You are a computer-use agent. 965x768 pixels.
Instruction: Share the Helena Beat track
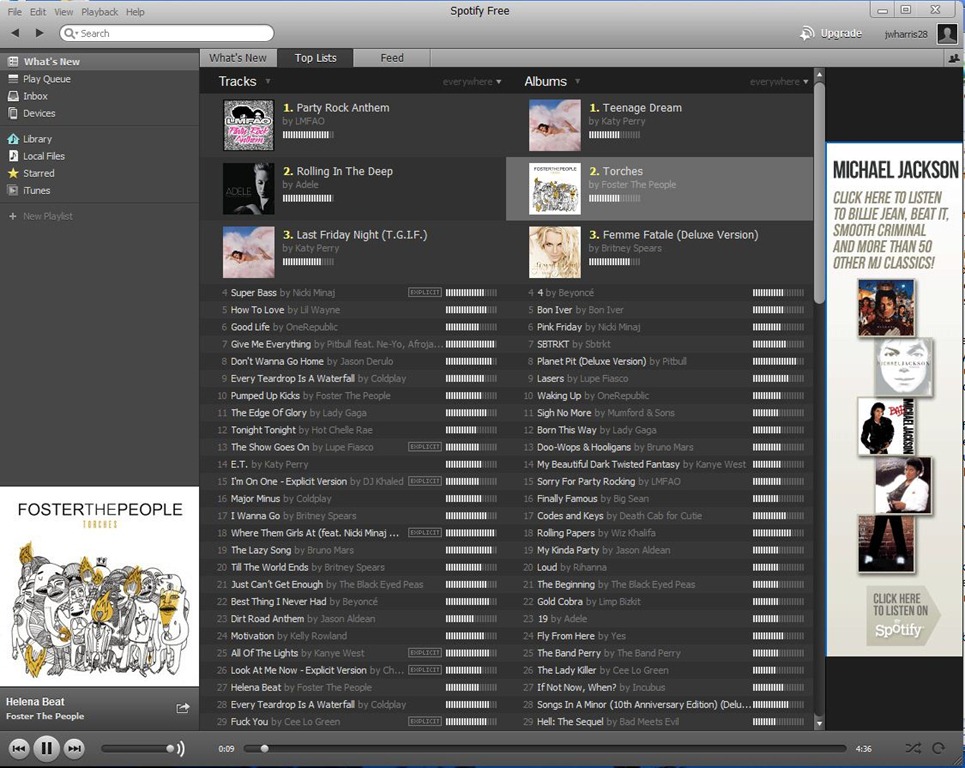point(183,708)
